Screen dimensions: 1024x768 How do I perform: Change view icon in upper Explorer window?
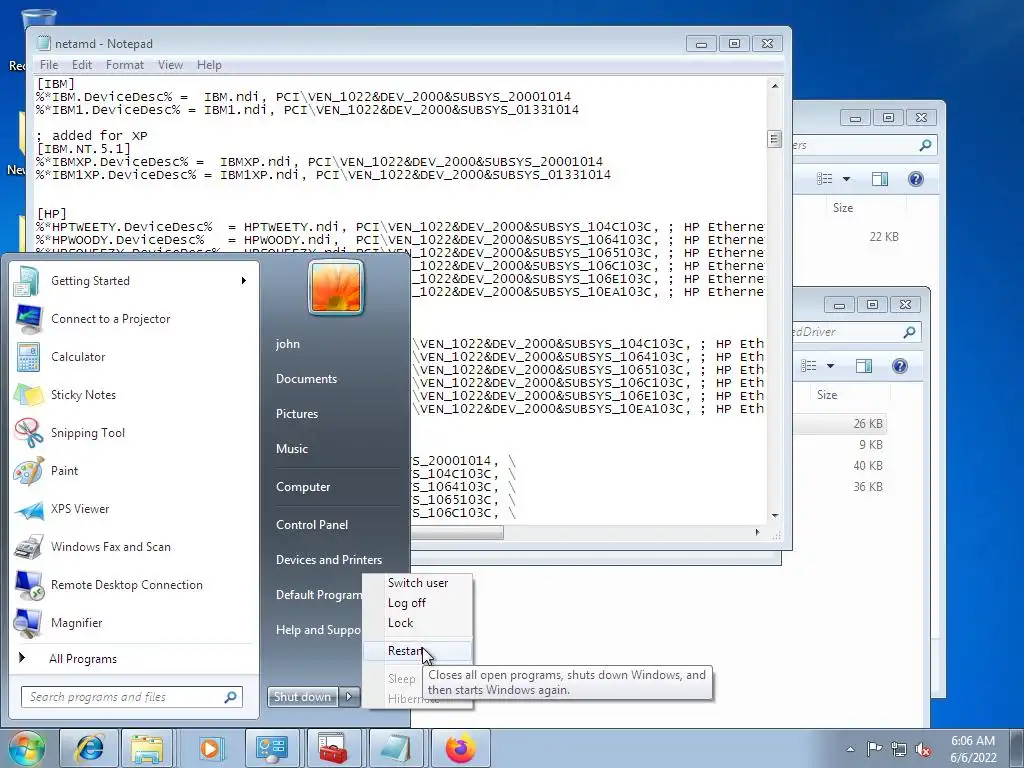click(x=825, y=179)
